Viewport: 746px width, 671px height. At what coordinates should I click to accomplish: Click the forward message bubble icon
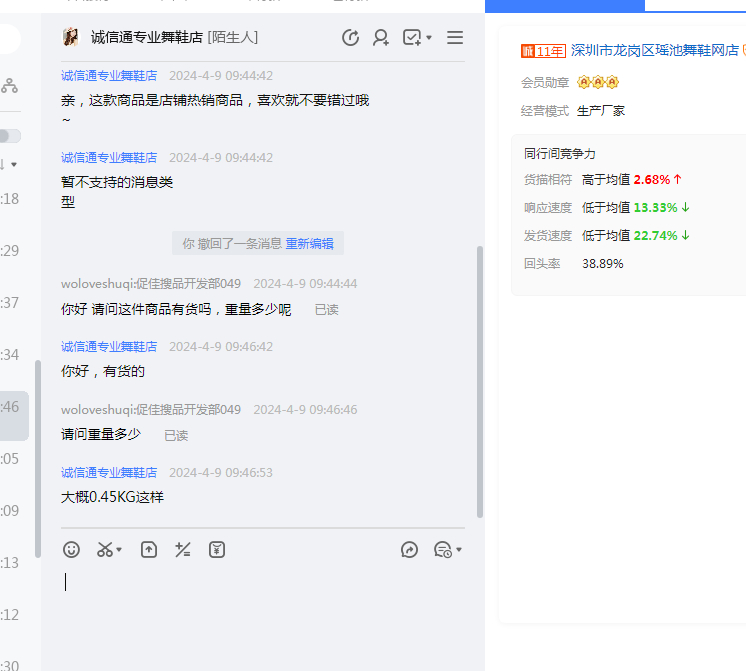click(409, 549)
